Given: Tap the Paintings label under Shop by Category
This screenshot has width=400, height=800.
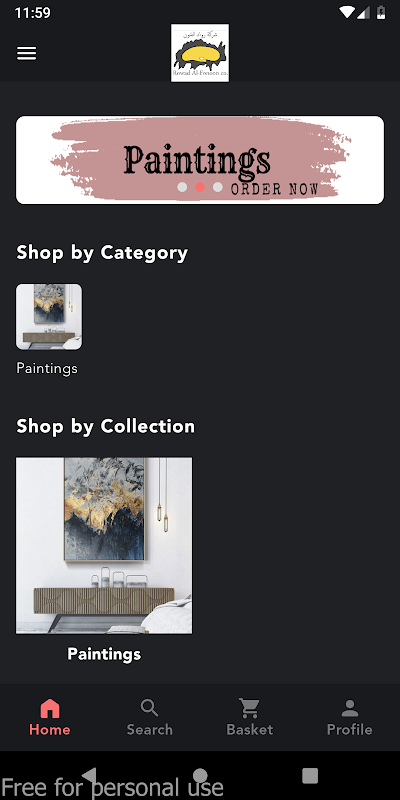Looking at the screenshot, I should (47, 368).
